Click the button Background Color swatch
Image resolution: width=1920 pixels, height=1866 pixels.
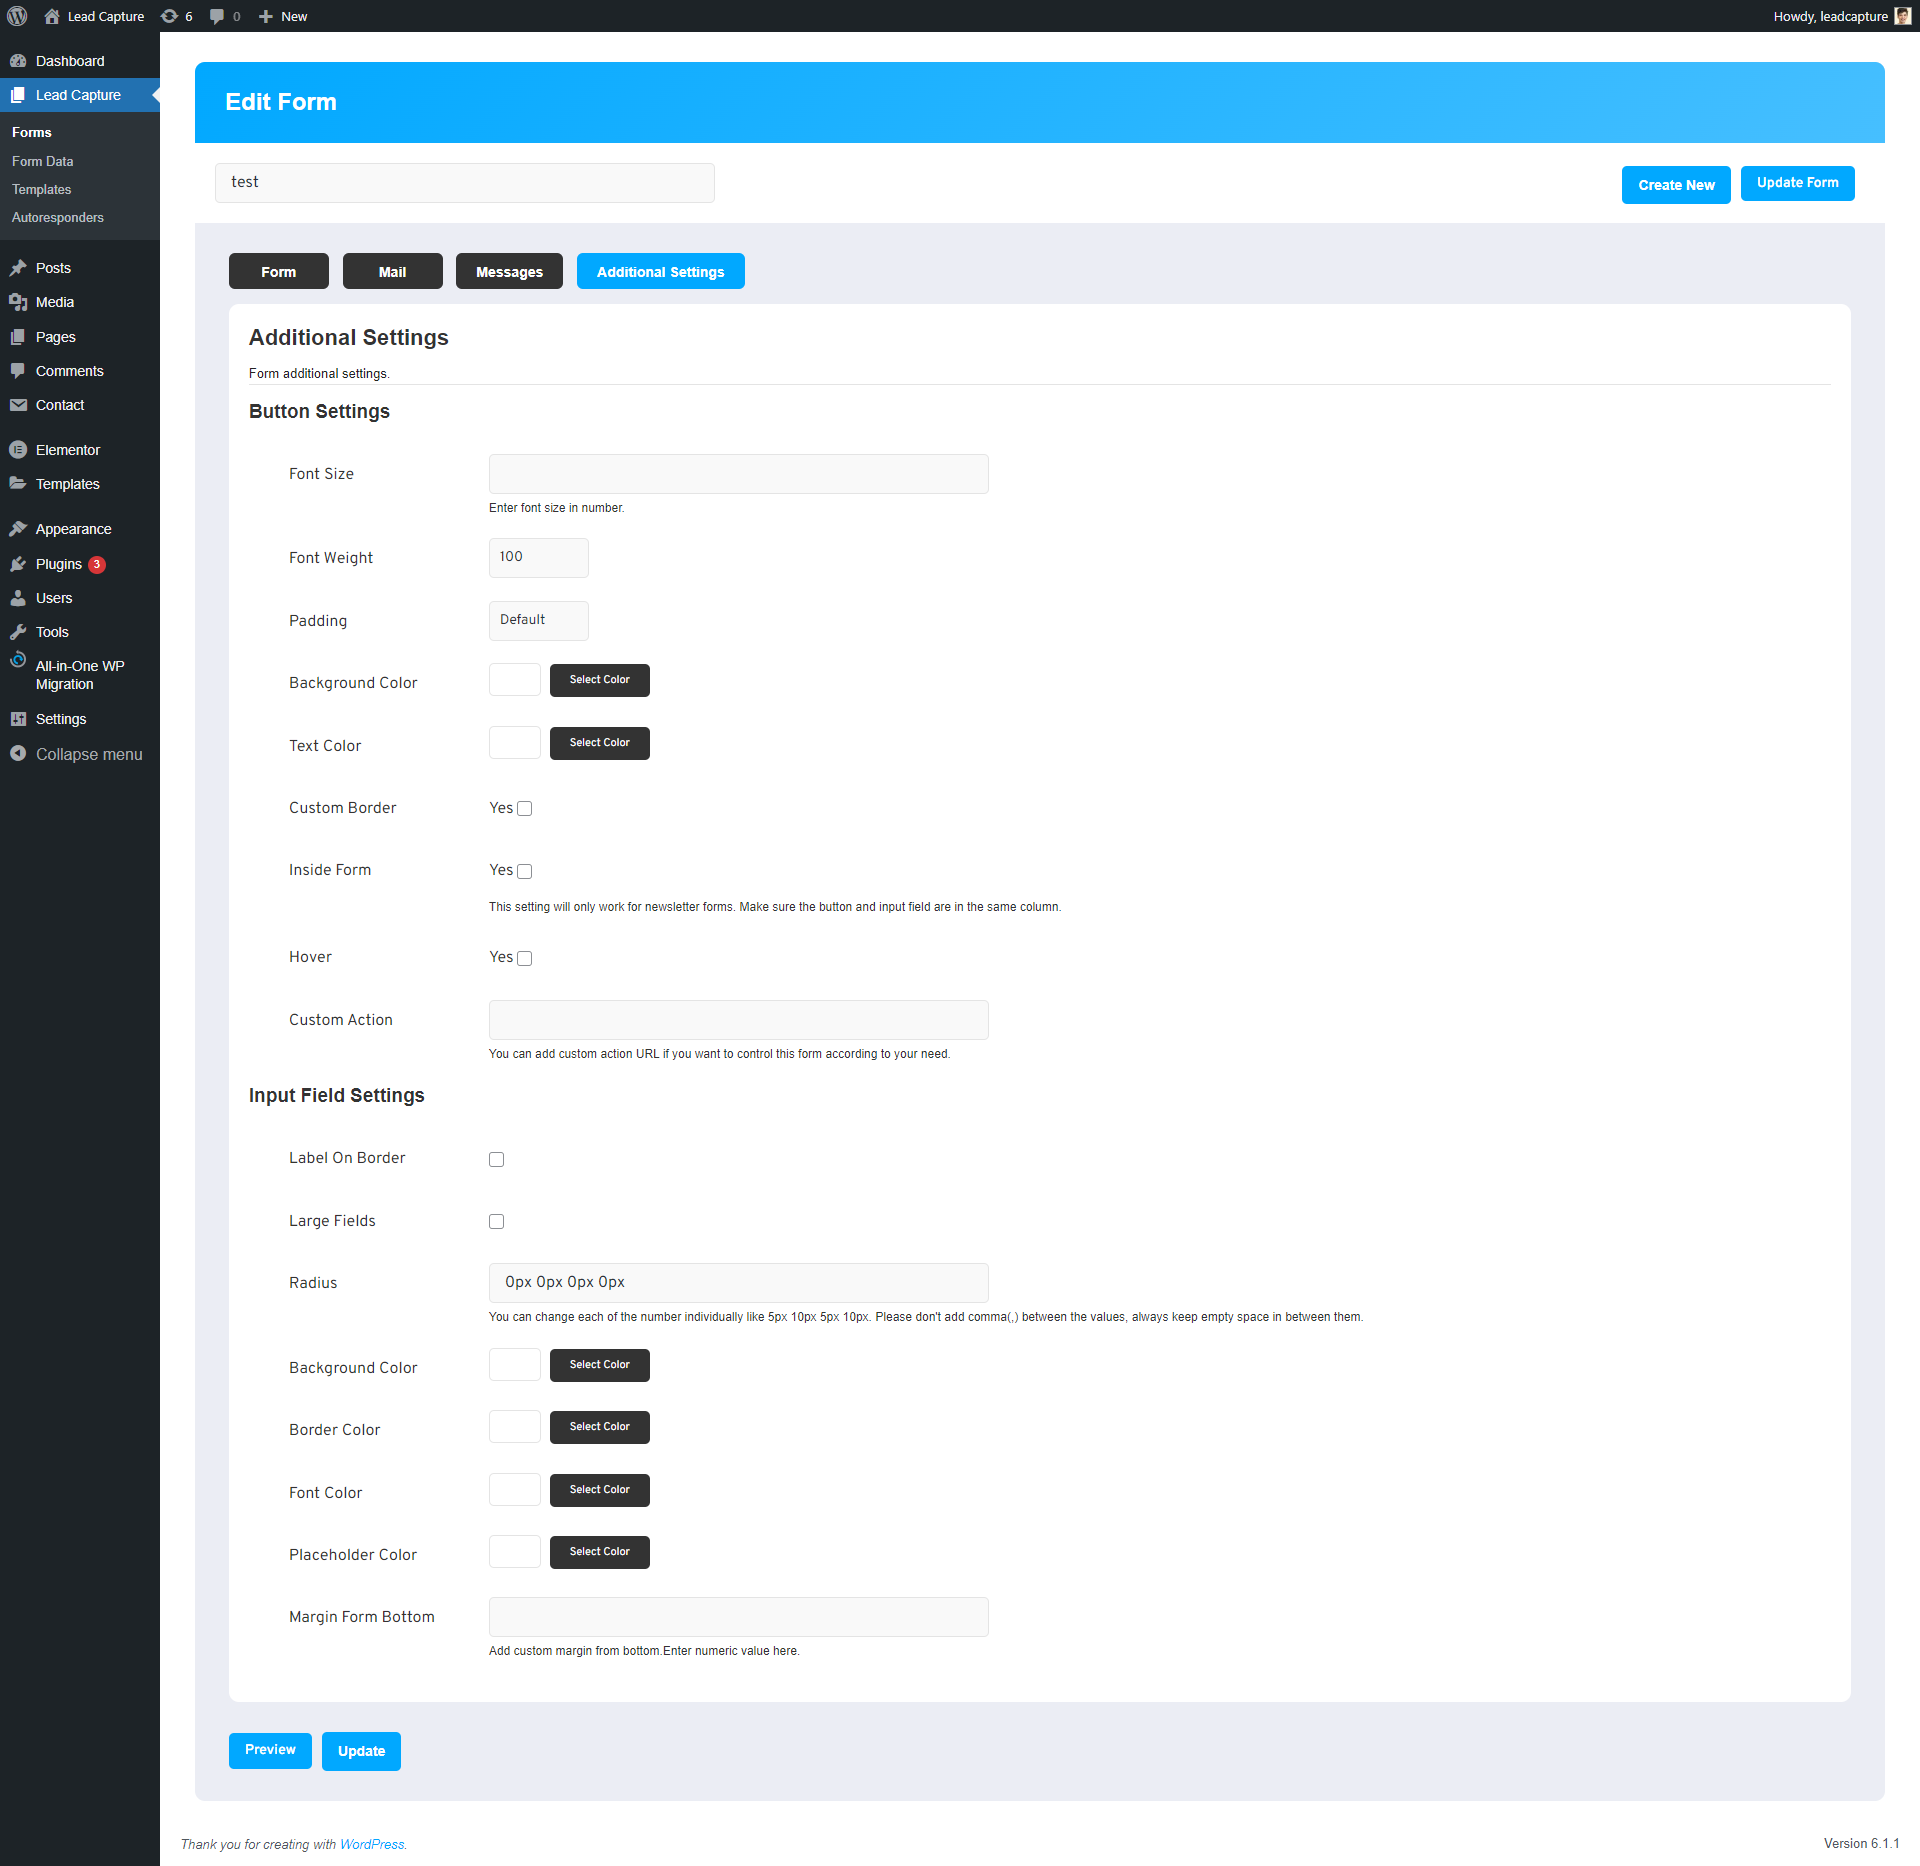515,680
